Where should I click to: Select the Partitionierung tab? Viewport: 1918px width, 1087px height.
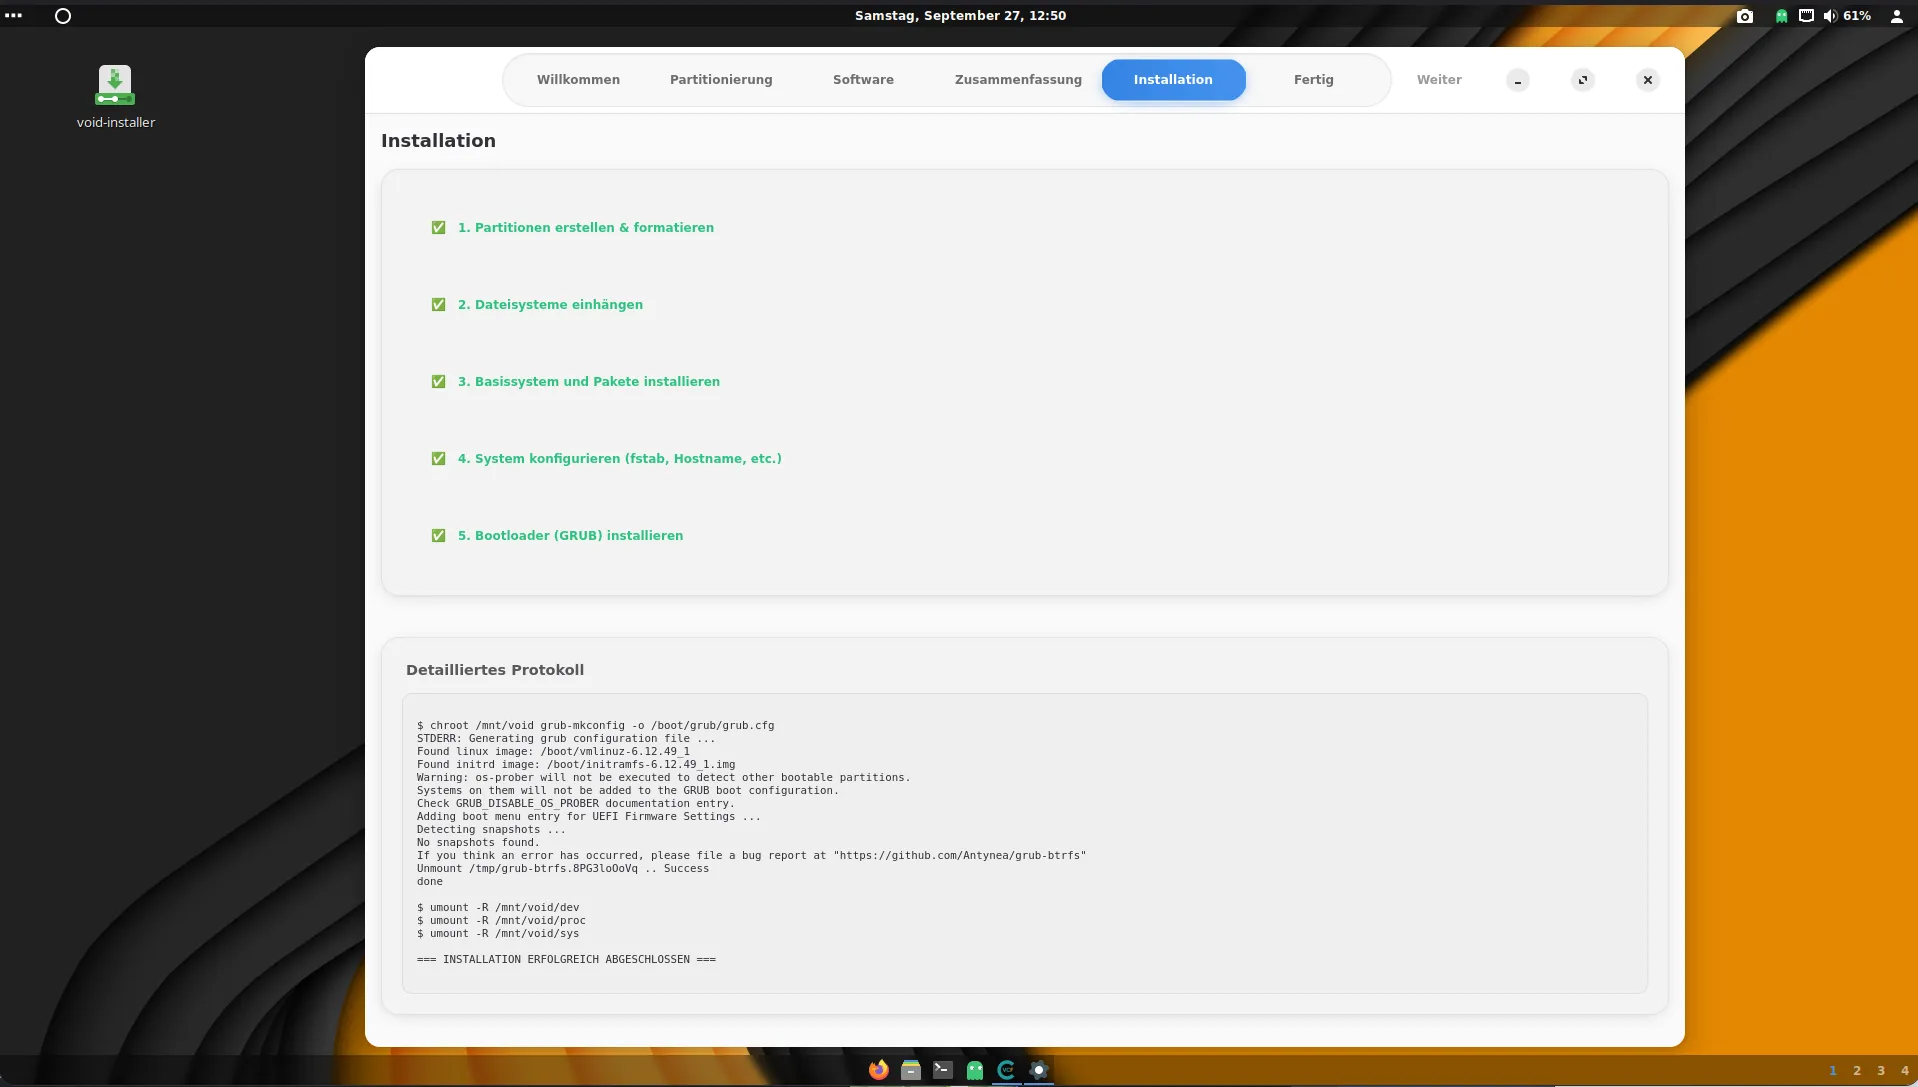[x=720, y=80]
